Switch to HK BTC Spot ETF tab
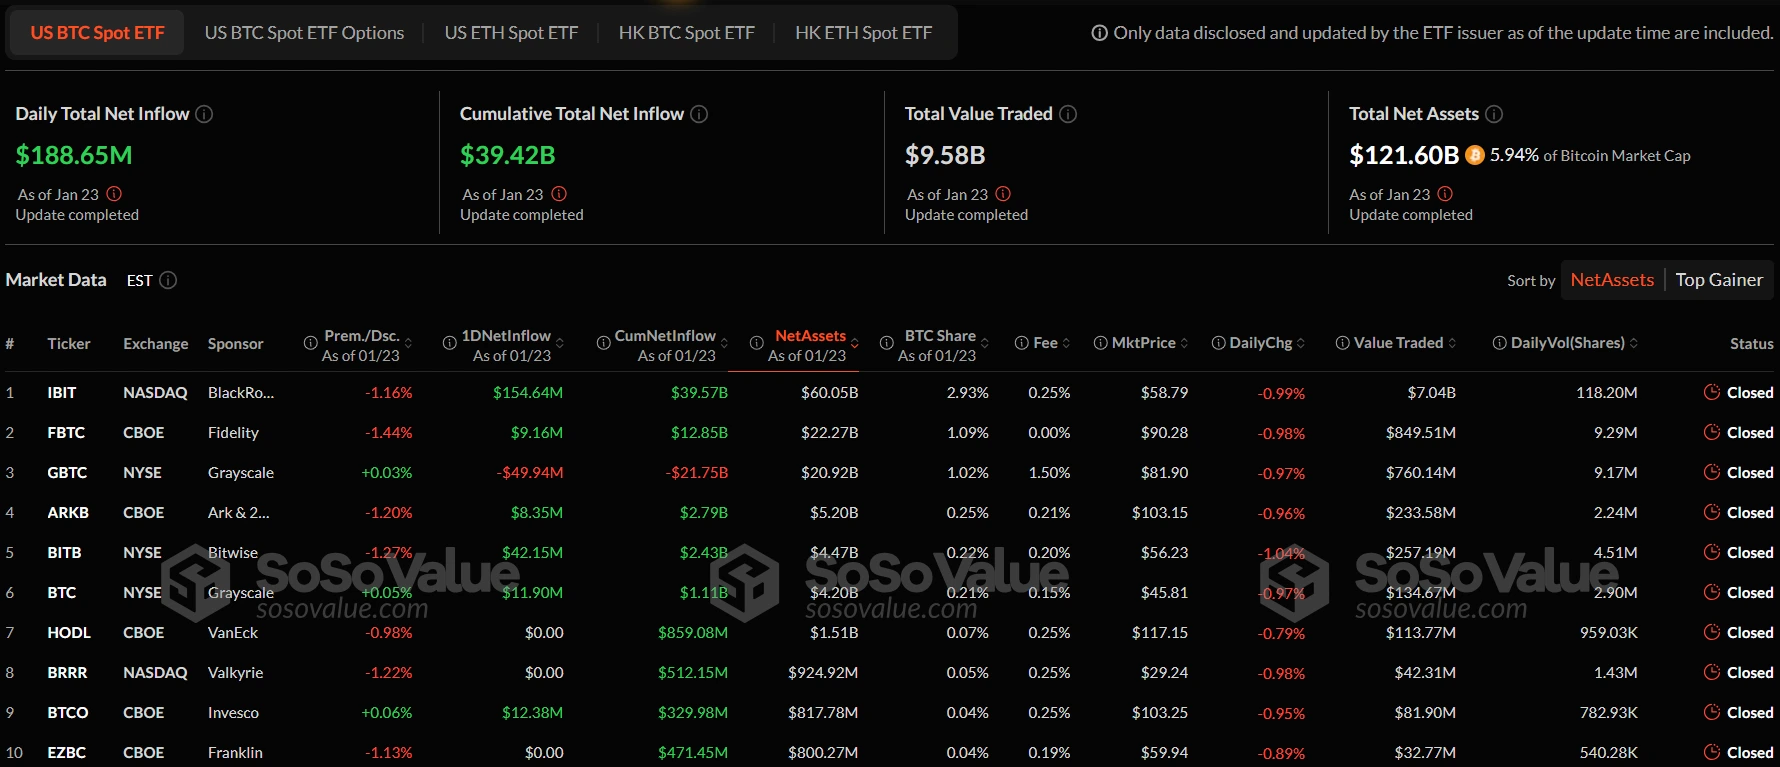The image size is (1780, 767). point(686,33)
